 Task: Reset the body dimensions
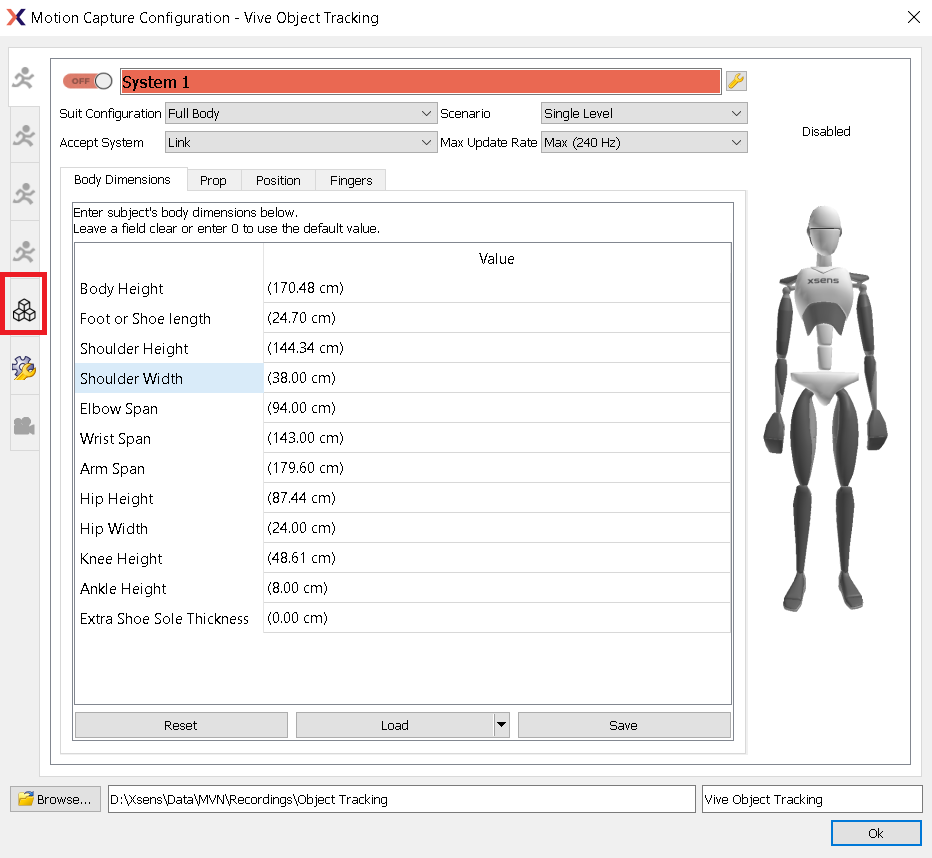click(x=180, y=725)
